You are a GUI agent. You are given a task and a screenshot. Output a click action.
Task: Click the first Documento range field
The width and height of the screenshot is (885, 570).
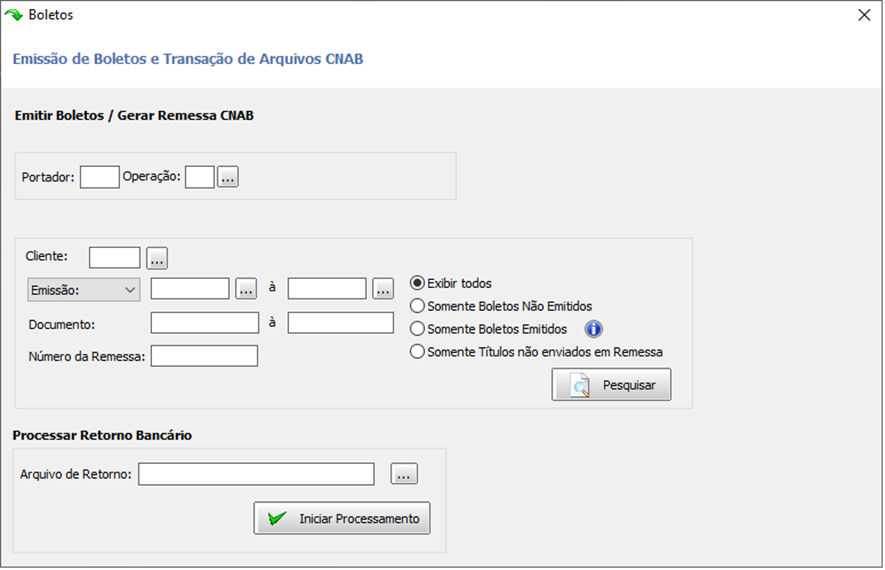pyautogui.click(x=205, y=323)
